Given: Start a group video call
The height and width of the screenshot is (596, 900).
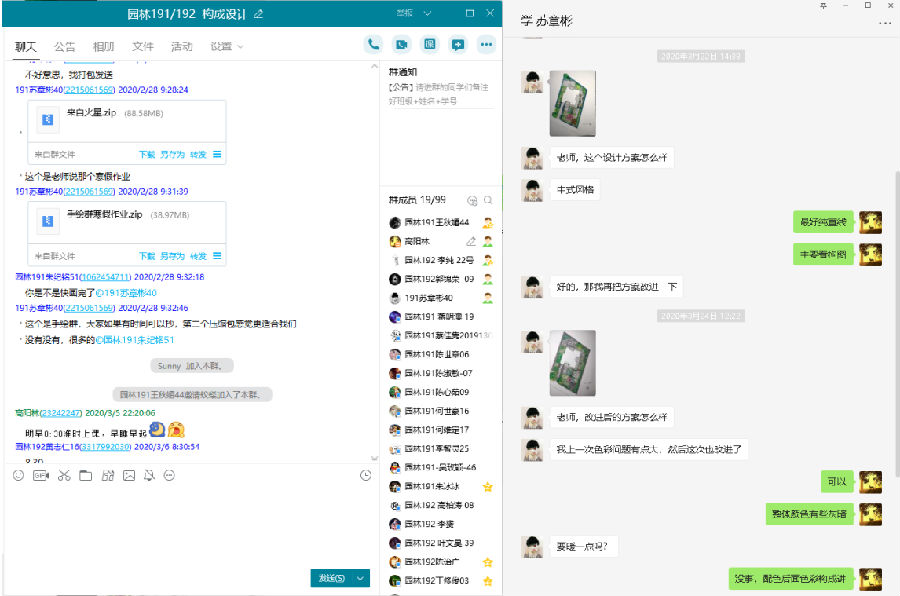Looking at the screenshot, I should pos(401,44).
